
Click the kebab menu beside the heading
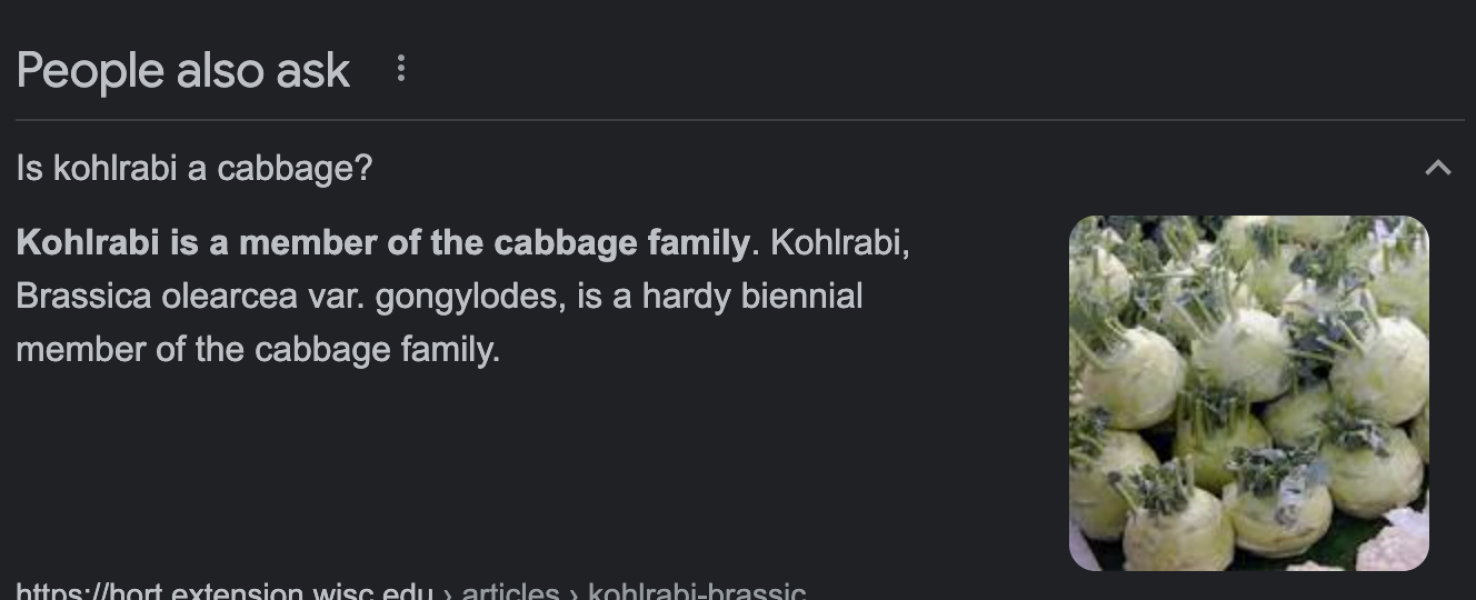point(403,70)
